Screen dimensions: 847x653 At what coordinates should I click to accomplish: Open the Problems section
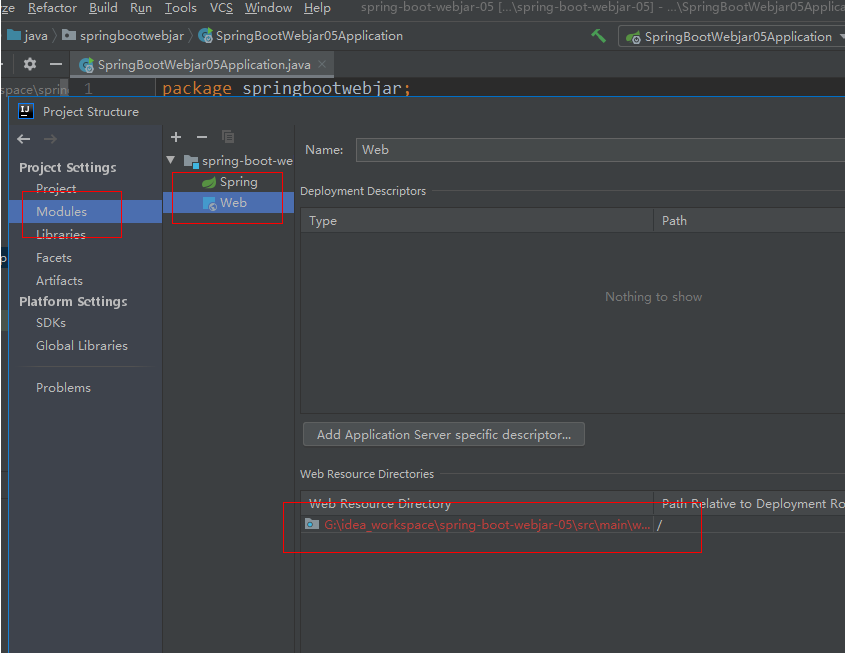click(63, 388)
